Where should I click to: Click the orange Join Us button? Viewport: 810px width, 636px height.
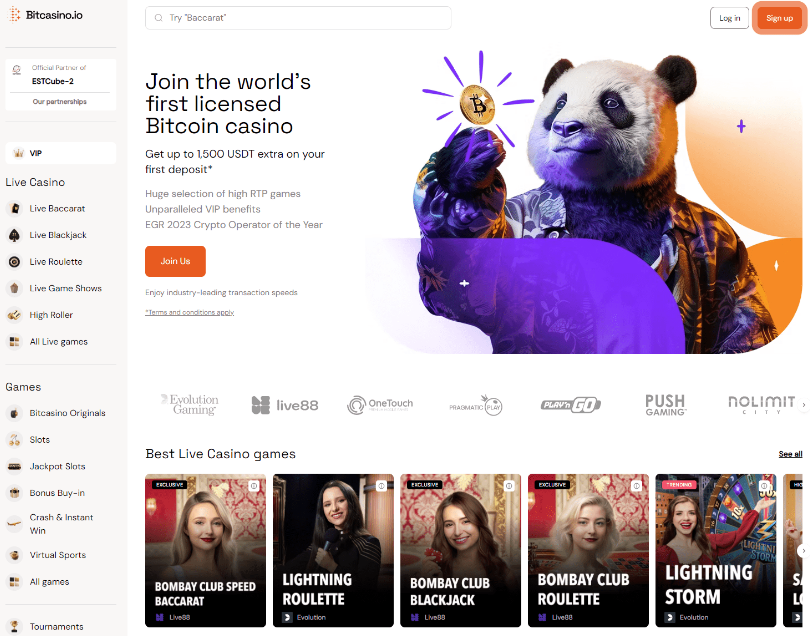point(175,261)
